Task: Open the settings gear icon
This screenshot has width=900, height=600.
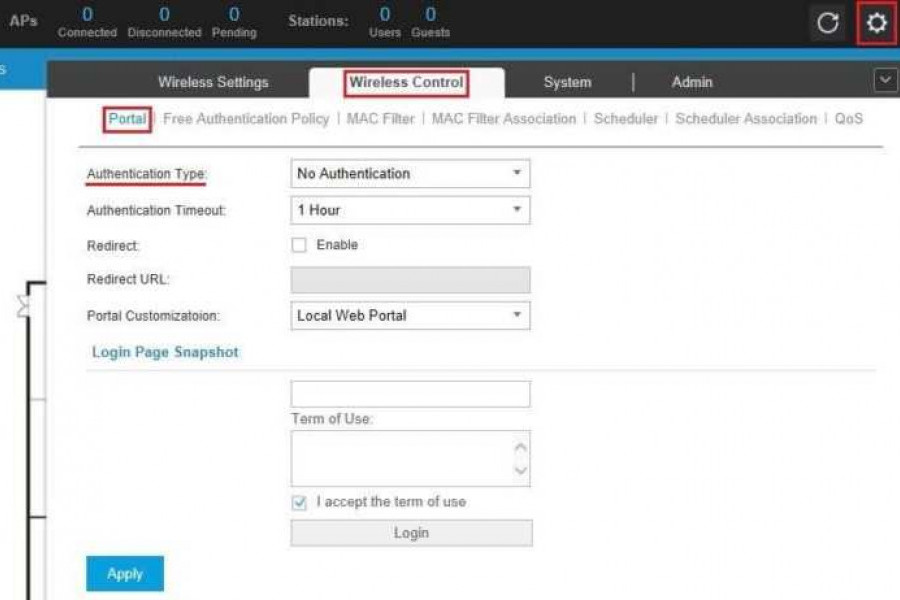Action: click(874, 23)
